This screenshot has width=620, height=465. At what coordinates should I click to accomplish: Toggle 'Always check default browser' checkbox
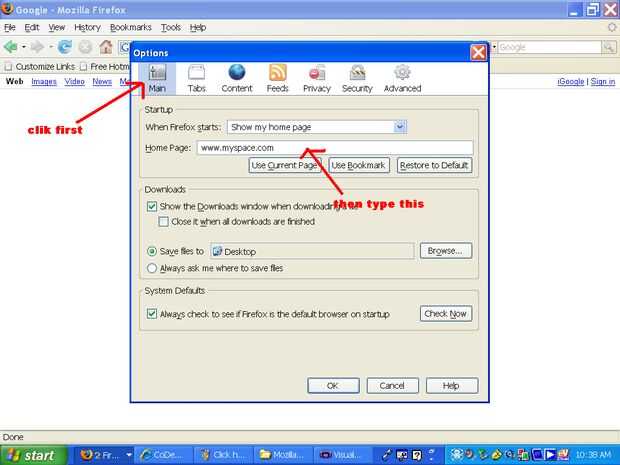point(152,314)
